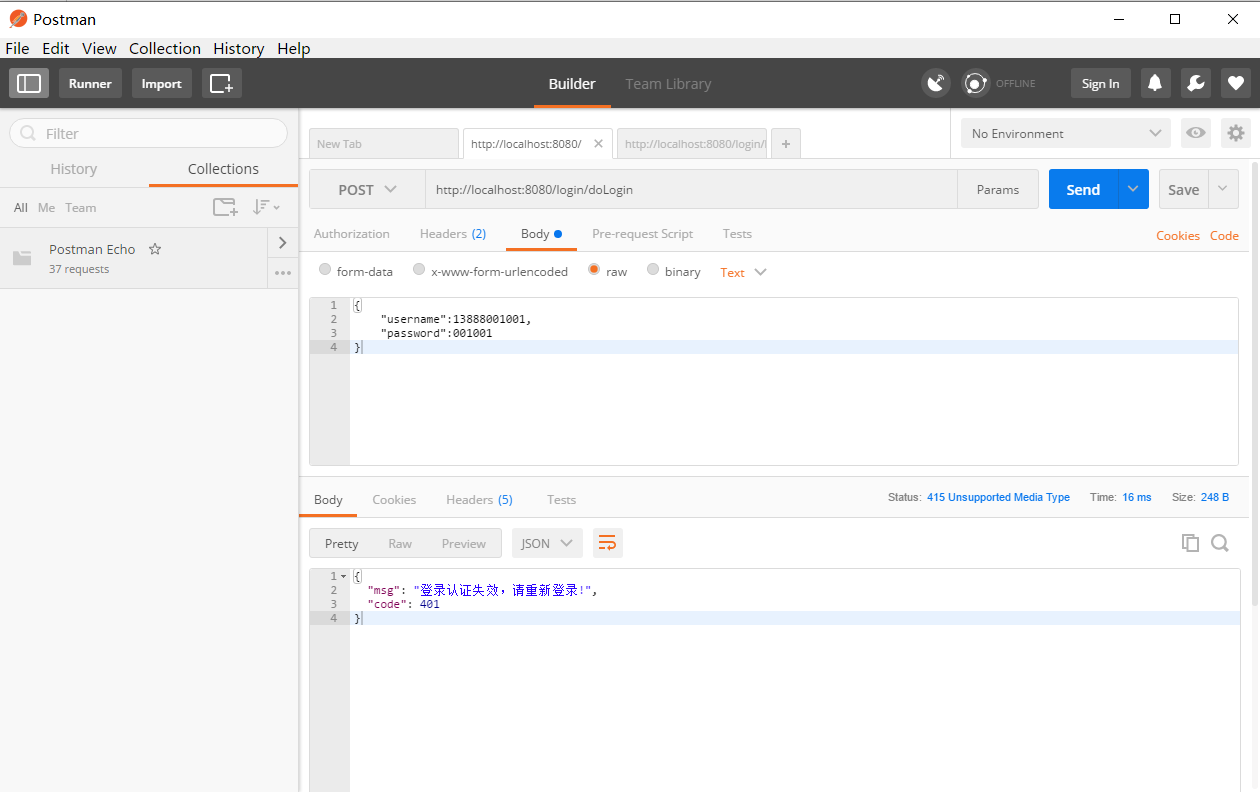The height and width of the screenshot is (792, 1260).
Task: Open the History menu
Action: coord(238,48)
